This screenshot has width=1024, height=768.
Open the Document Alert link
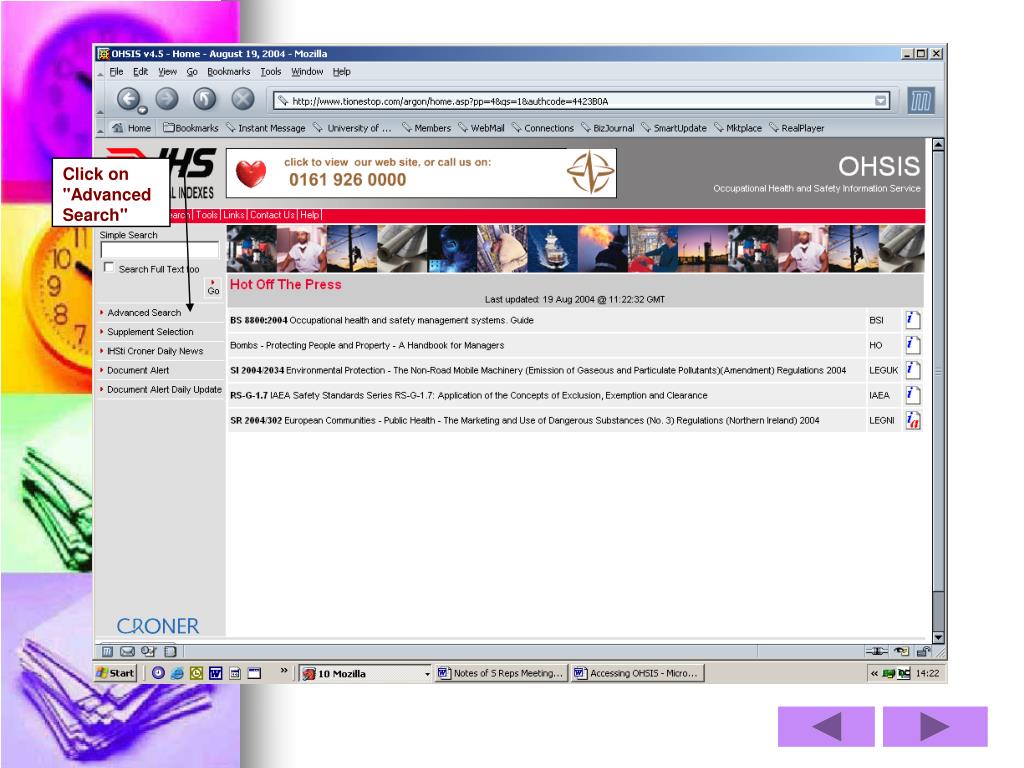click(138, 370)
